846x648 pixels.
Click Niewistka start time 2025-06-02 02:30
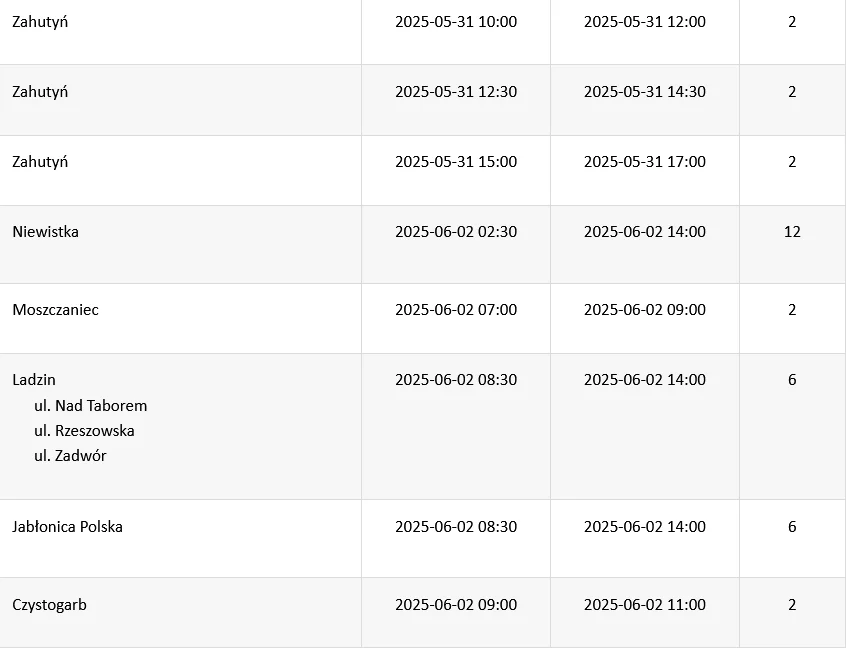(x=456, y=231)
